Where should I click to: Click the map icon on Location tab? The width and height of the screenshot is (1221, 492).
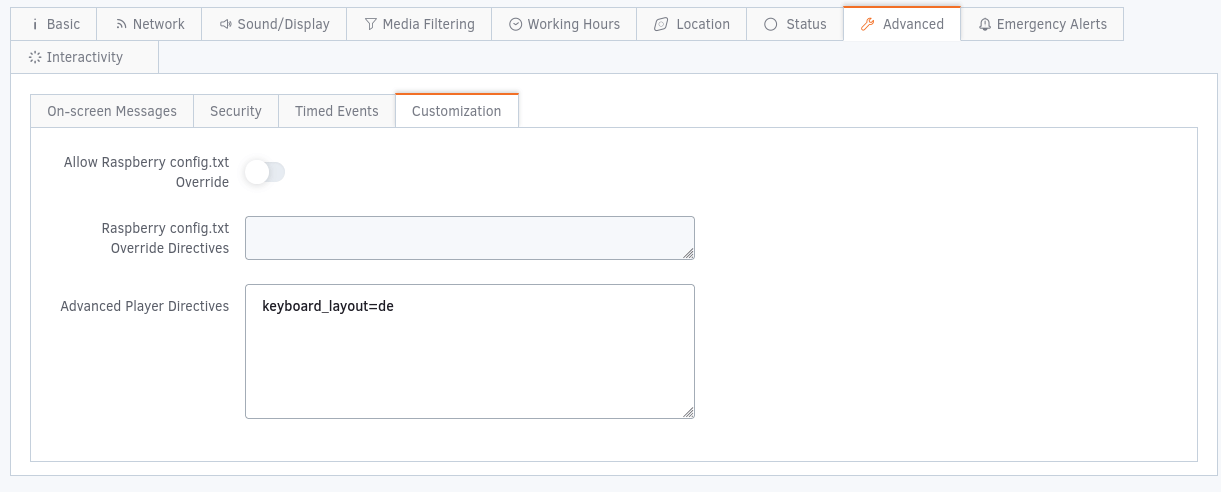pyautogui.click(x=660, y=24)
